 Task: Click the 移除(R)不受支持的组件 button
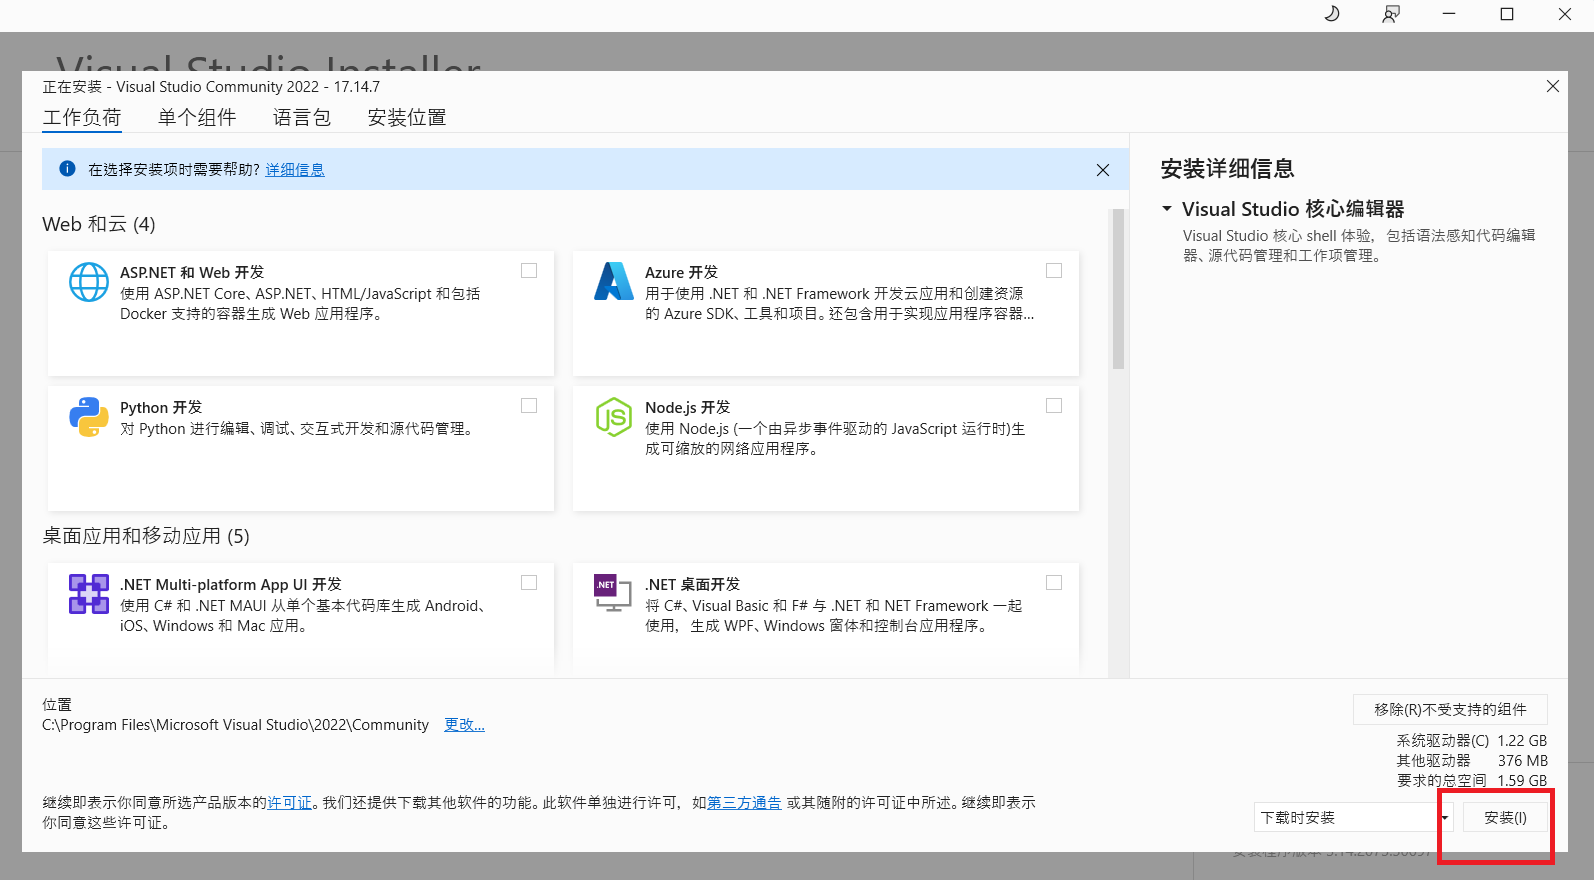tap(1450, 710)
